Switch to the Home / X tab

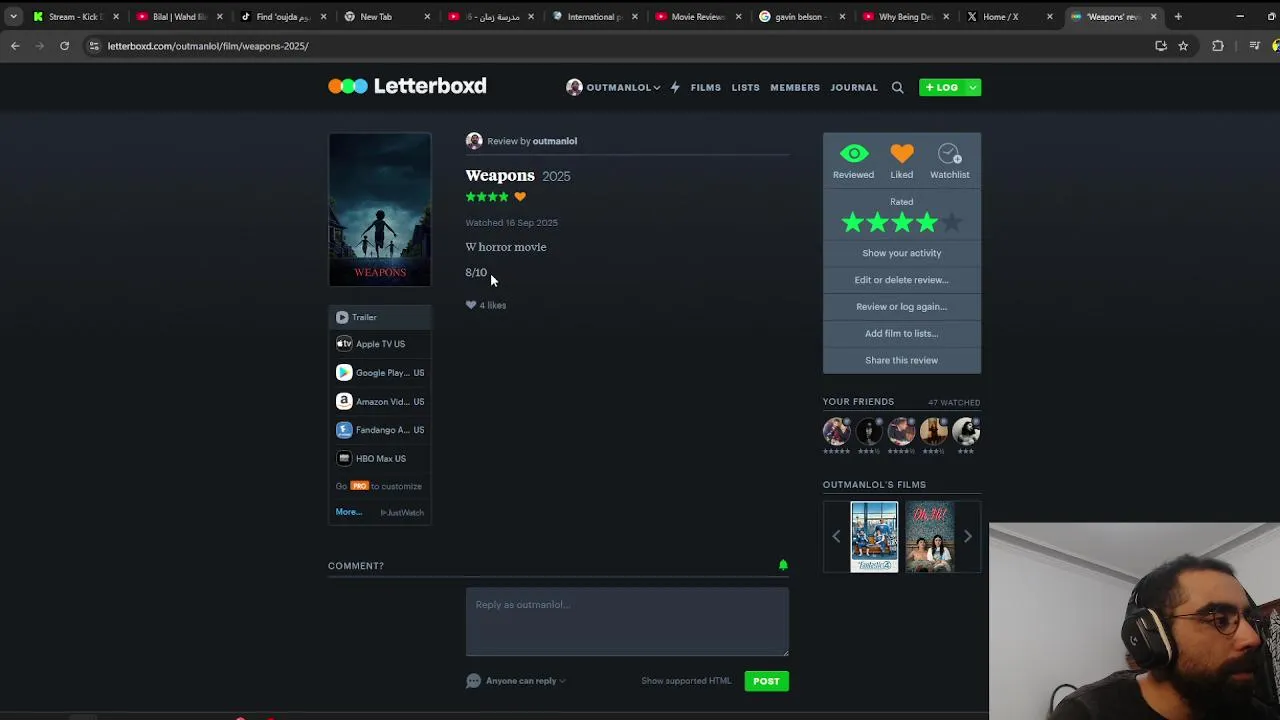pos(1008,16)
